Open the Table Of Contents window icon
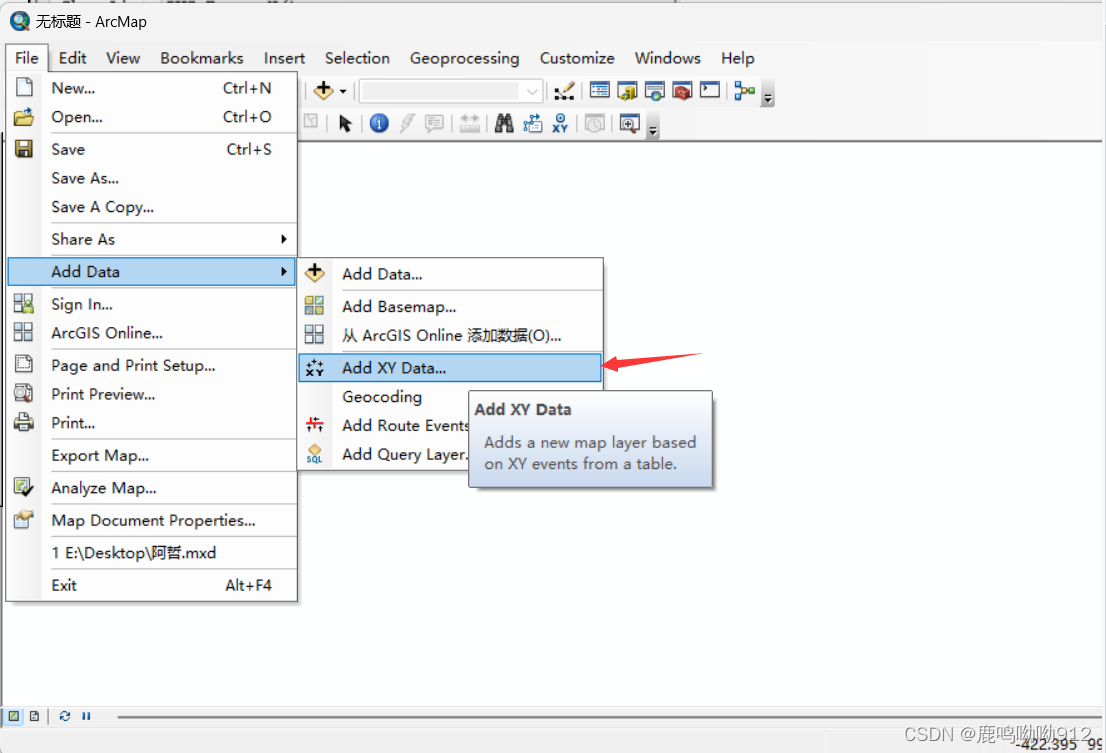Viewport: 1106px width, 753px height. click(600, 90)
